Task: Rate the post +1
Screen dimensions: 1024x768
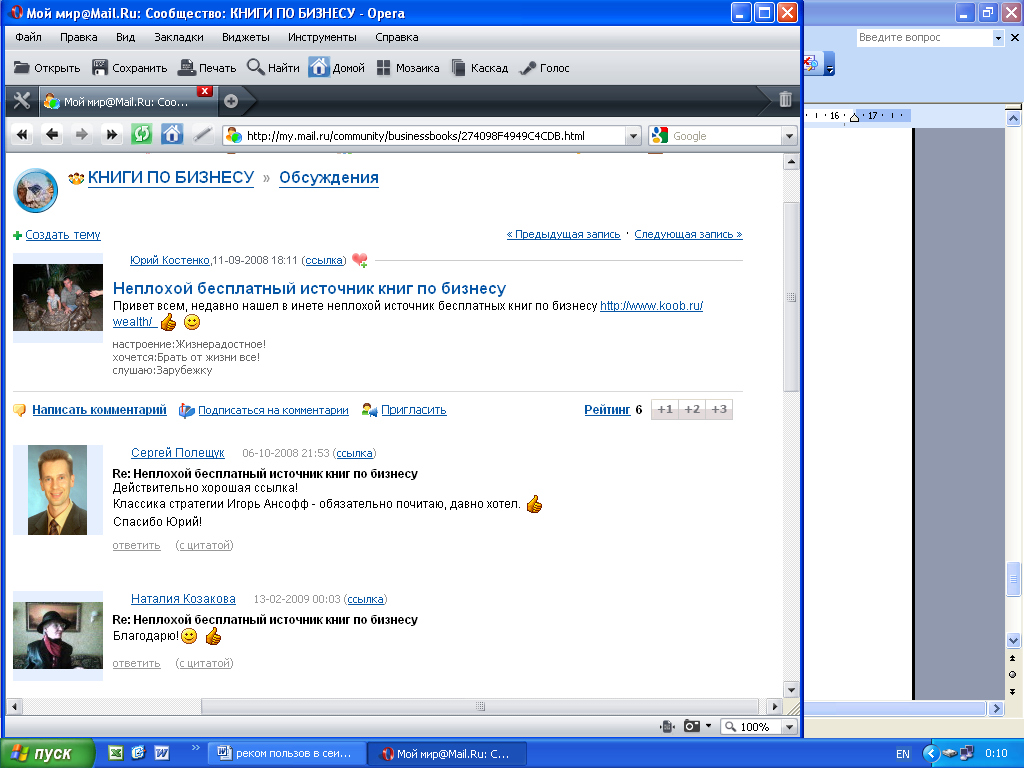Action: (x=665, y=409)
